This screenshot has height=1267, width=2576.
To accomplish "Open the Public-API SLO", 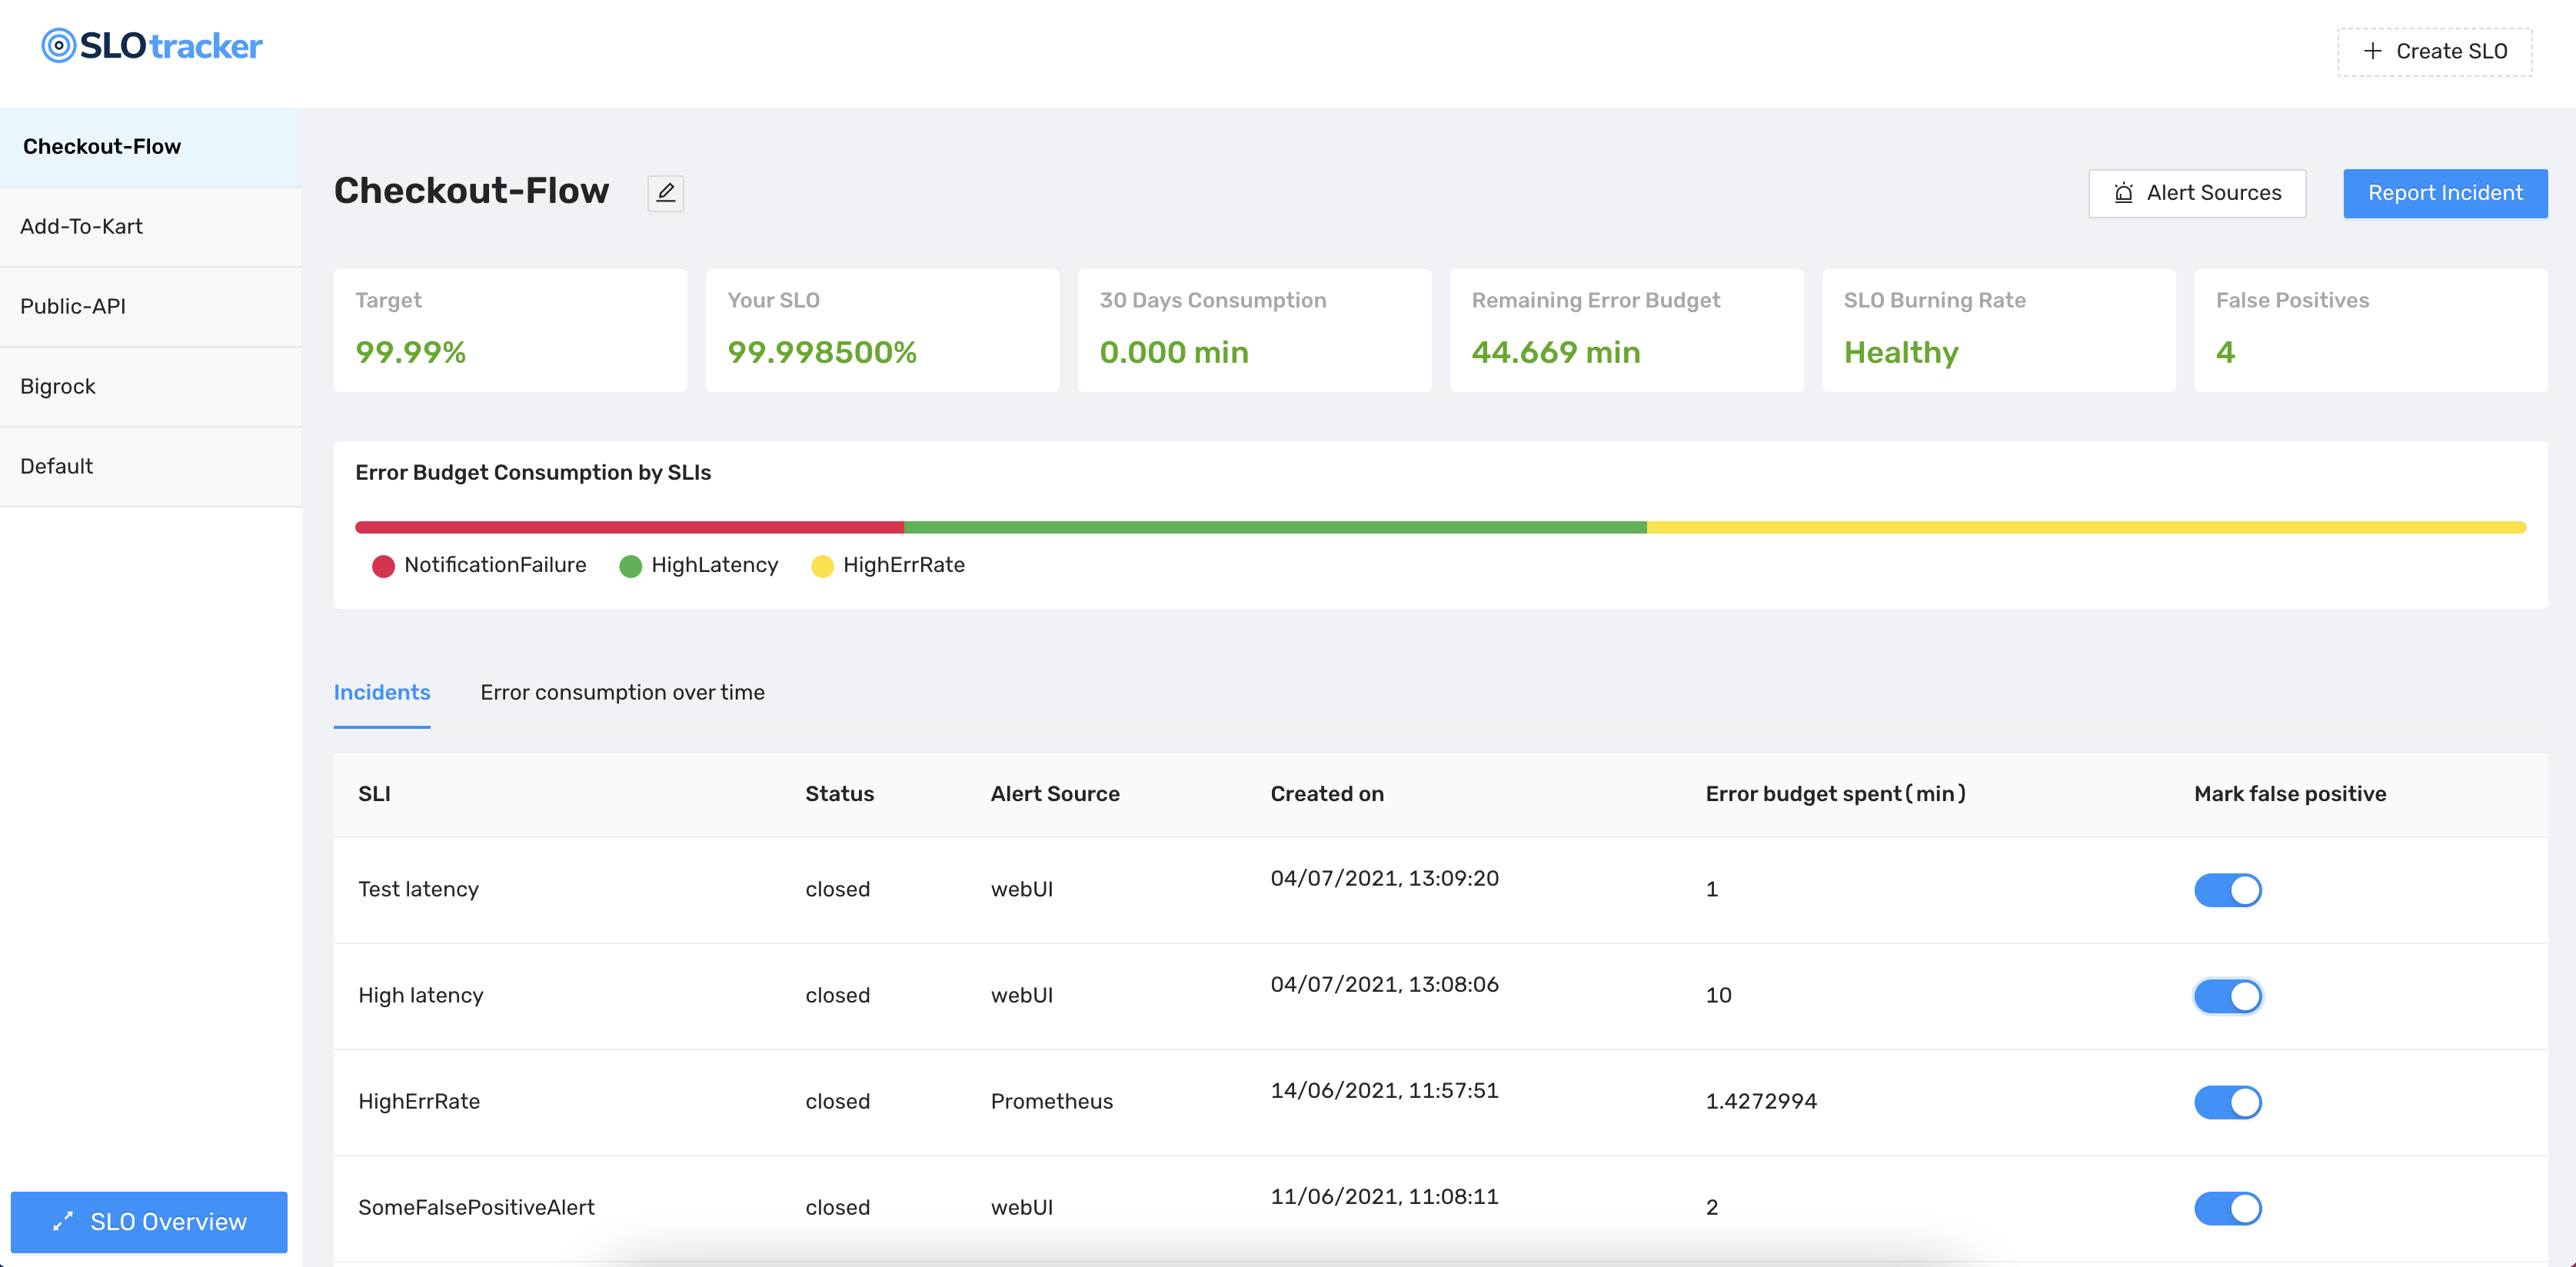I will click(x=73, y=306).
